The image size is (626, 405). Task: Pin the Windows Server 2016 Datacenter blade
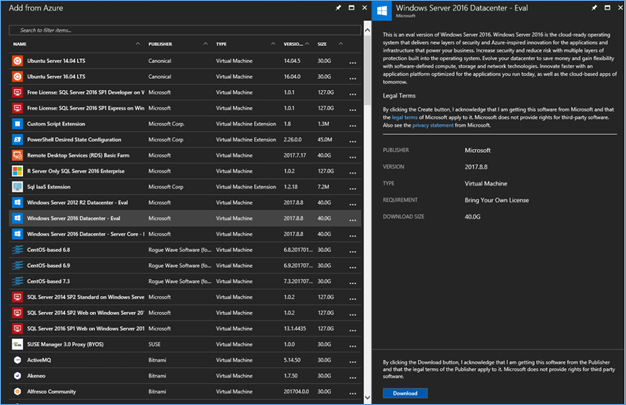tap(594, 8)
